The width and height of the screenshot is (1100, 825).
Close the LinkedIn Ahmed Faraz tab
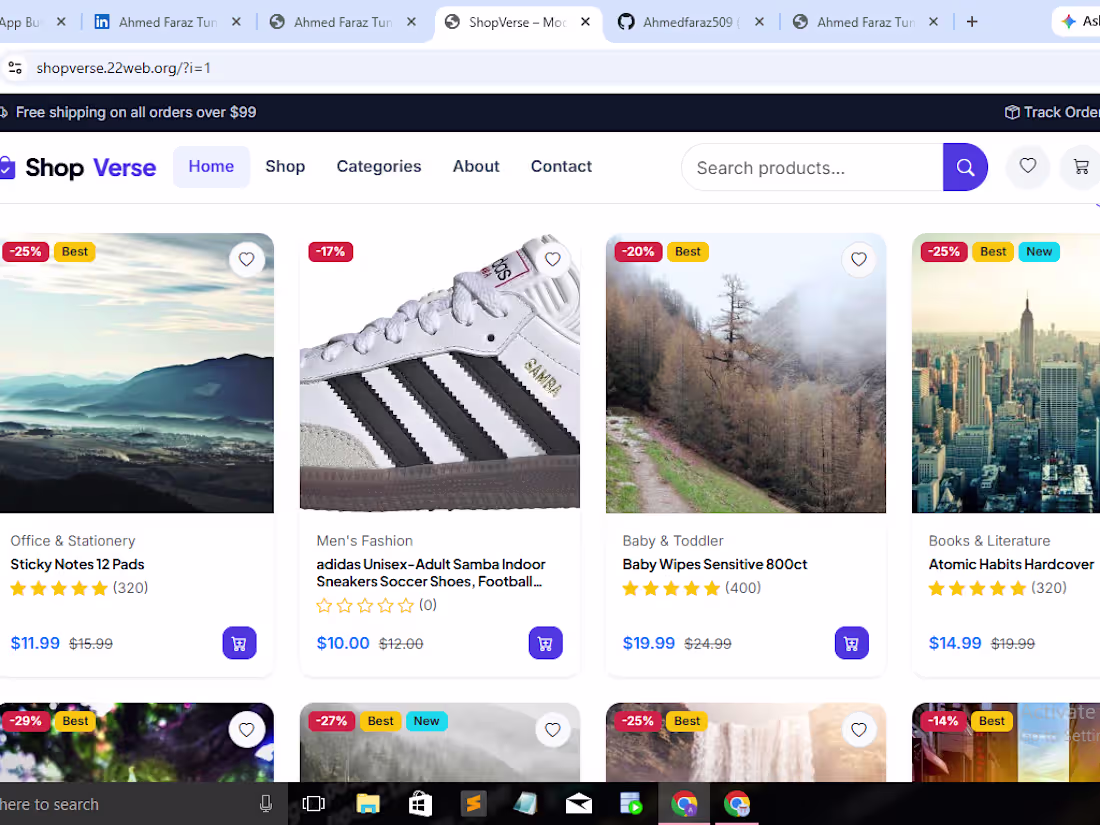point(236,22)
